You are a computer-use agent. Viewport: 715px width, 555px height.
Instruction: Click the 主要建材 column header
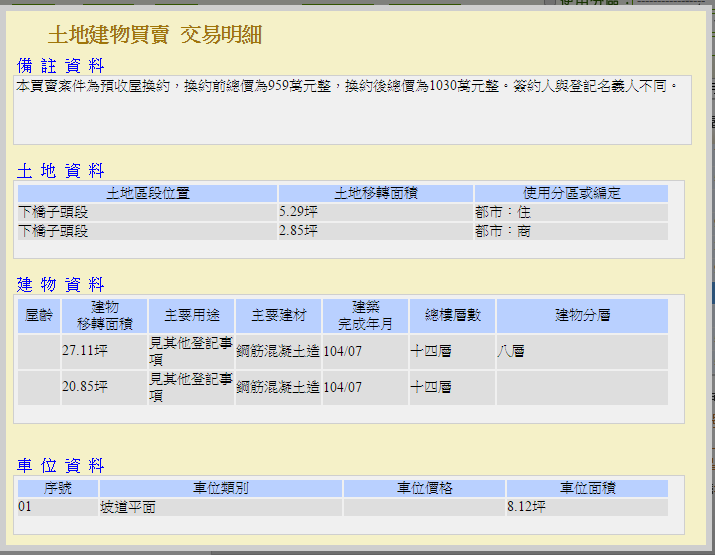tap(279, 316)
